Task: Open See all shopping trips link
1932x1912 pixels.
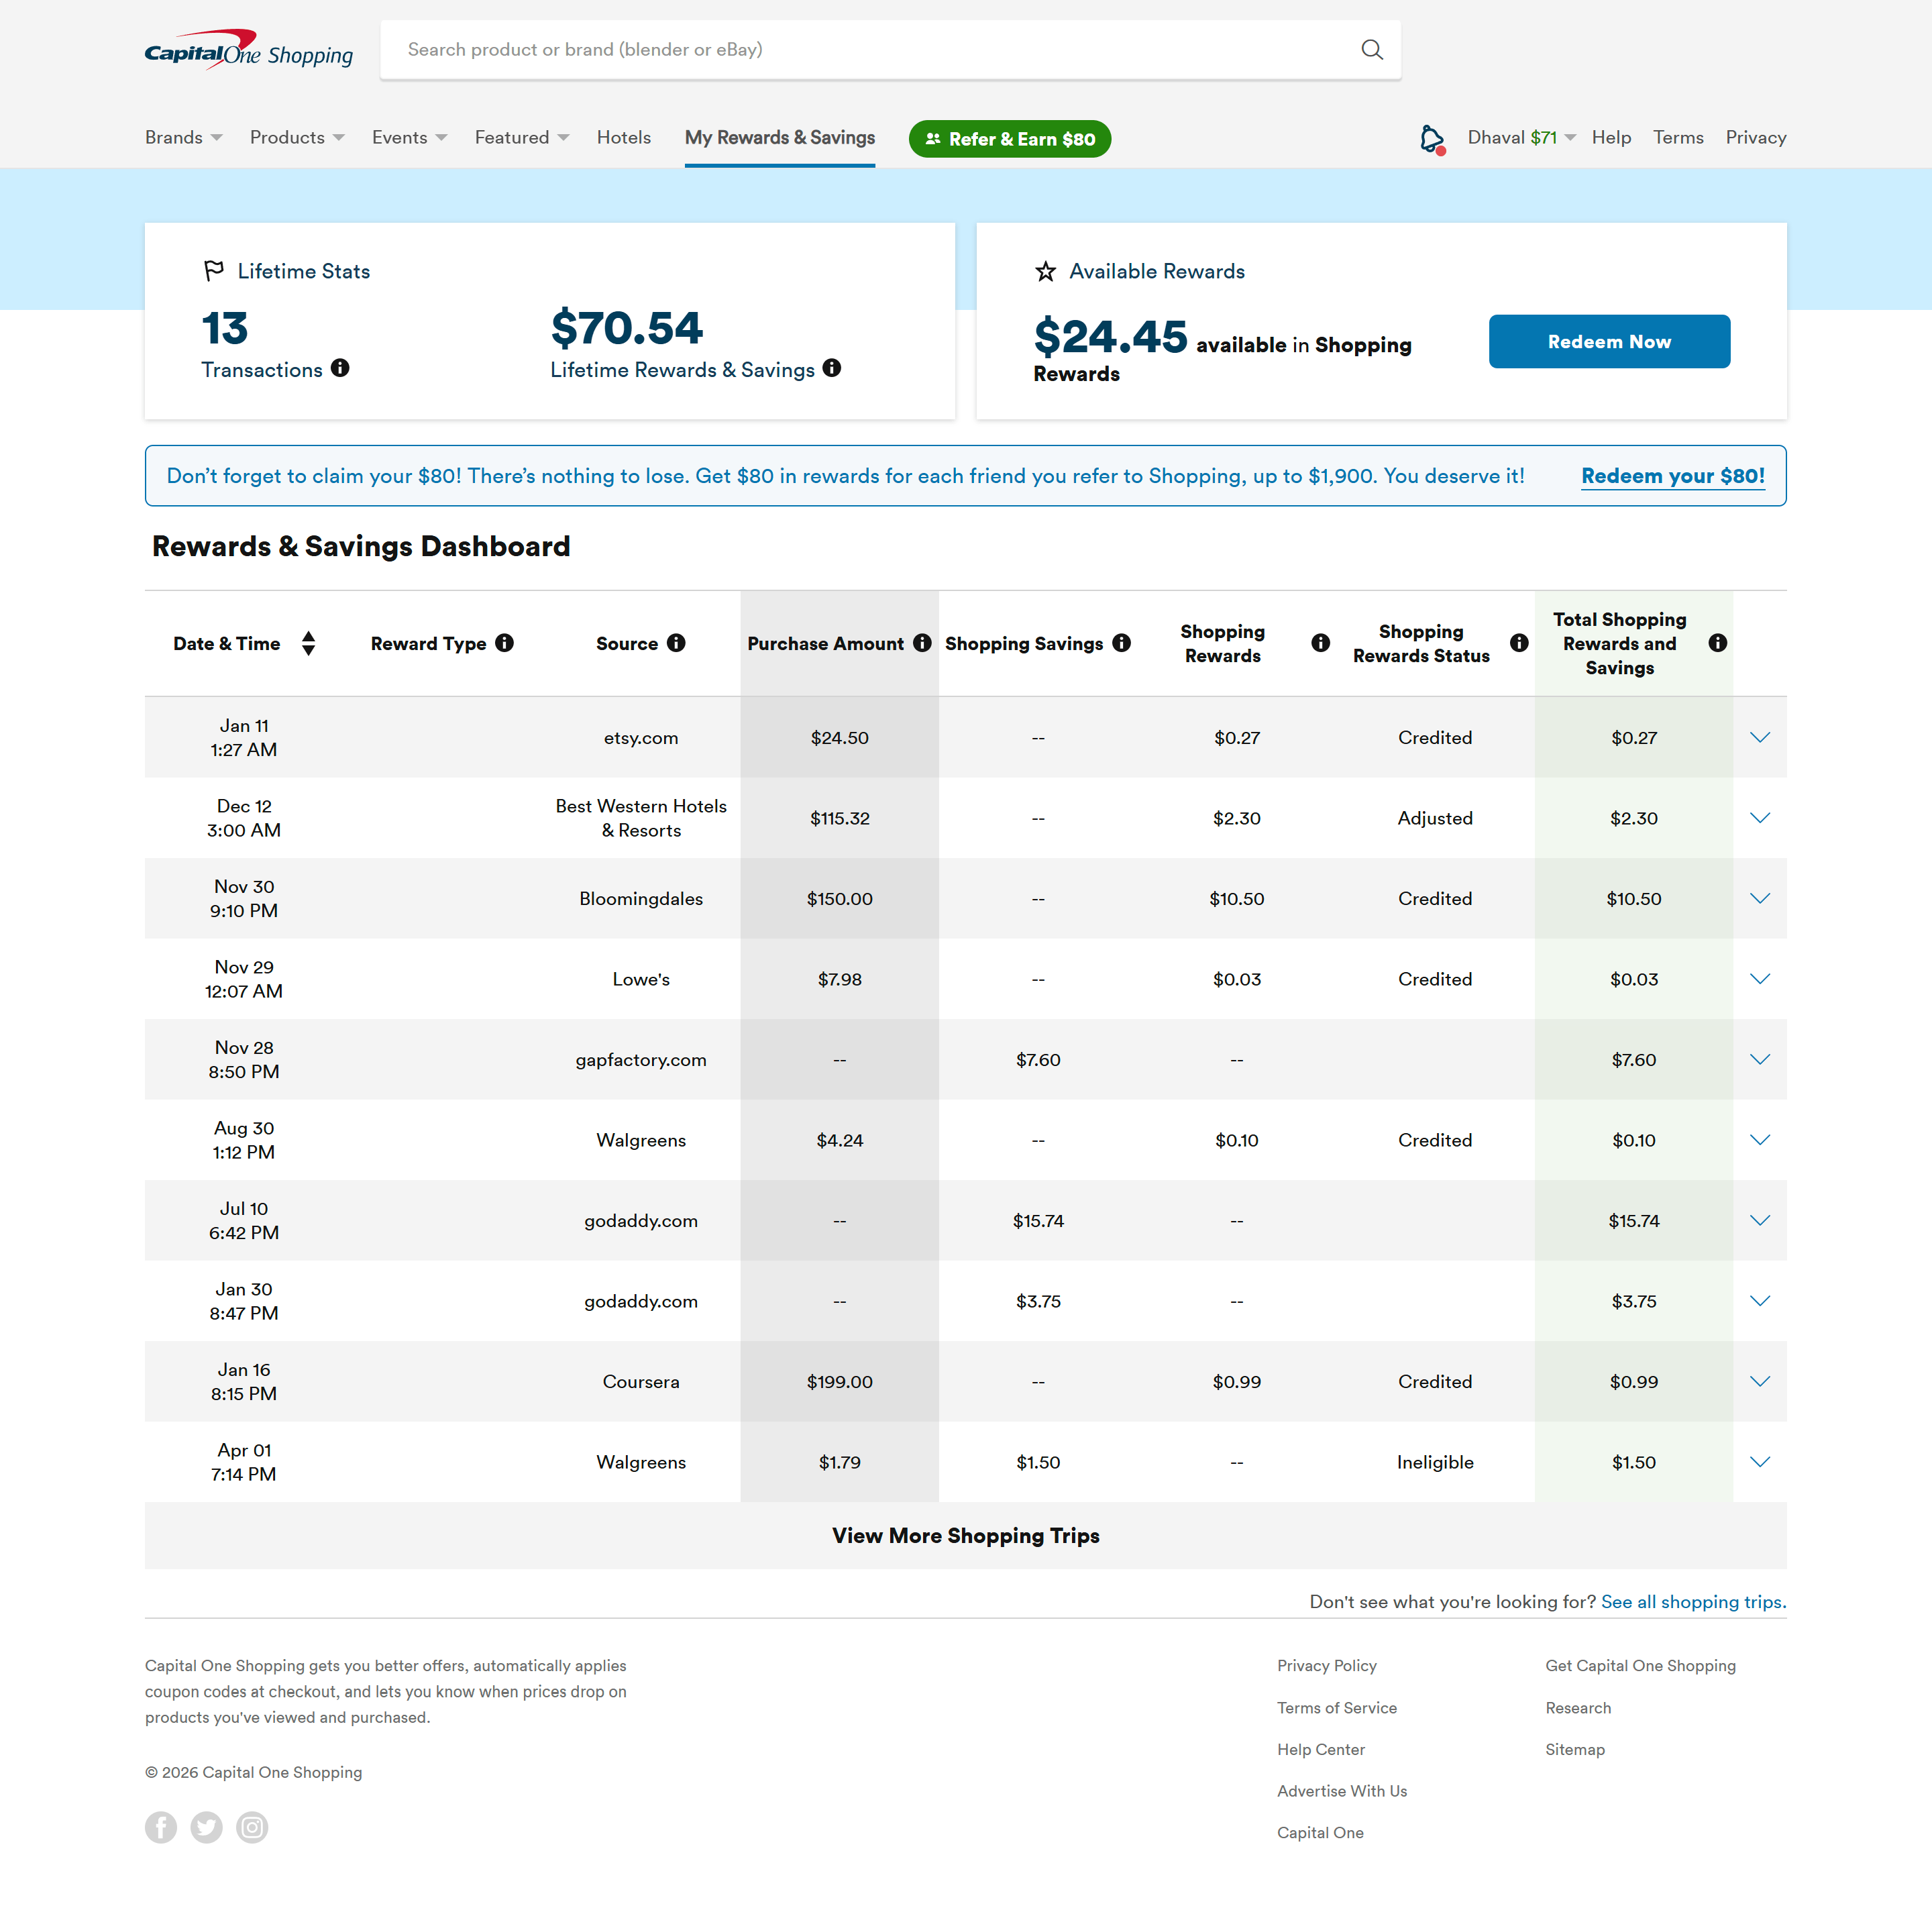Action: [x=1693, y=1601]
